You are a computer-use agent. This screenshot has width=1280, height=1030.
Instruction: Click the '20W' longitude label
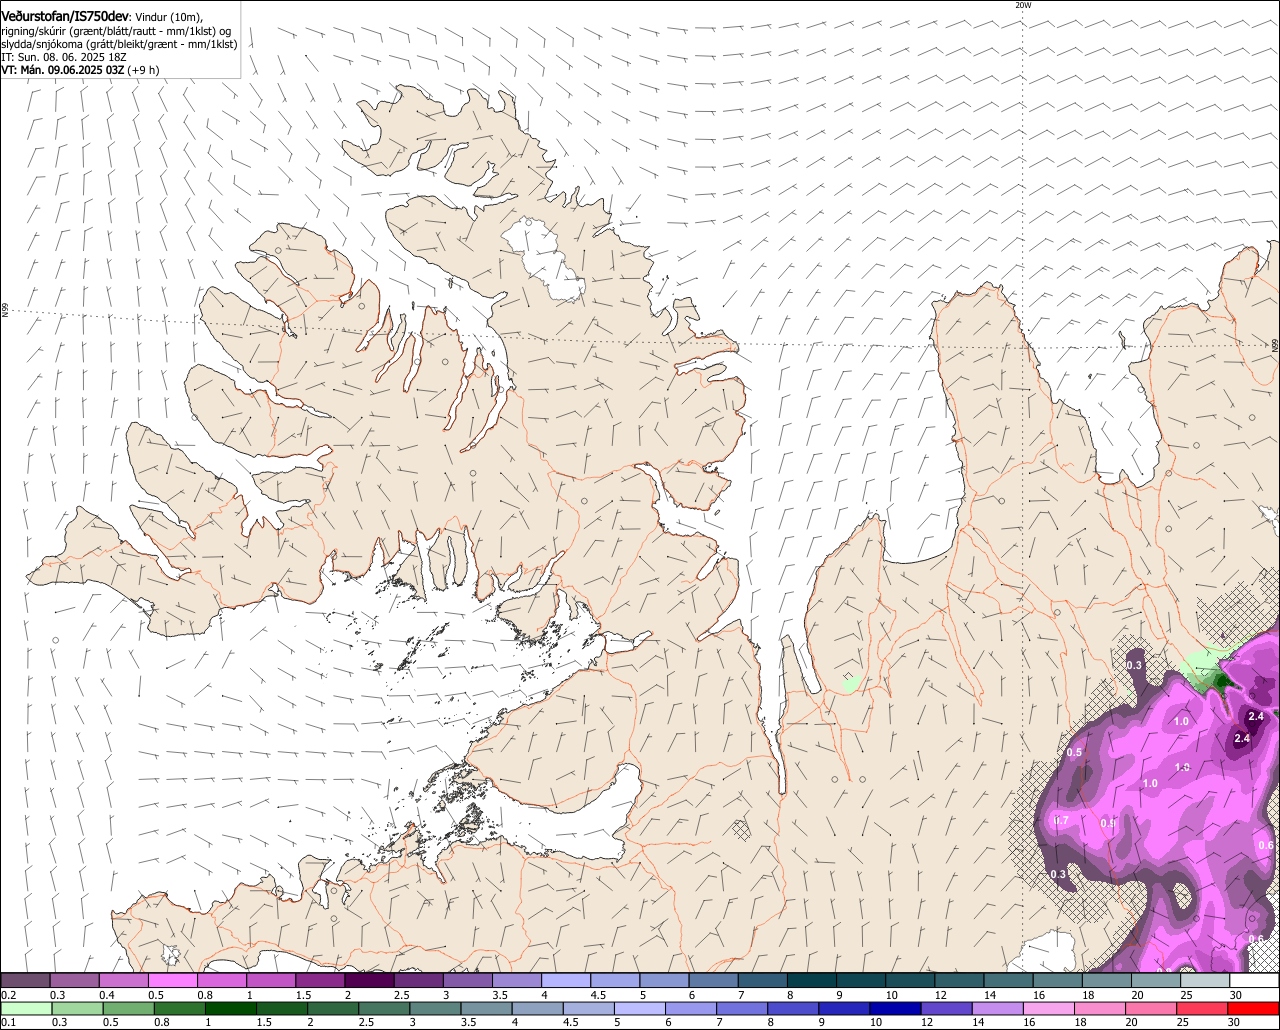1022,5
